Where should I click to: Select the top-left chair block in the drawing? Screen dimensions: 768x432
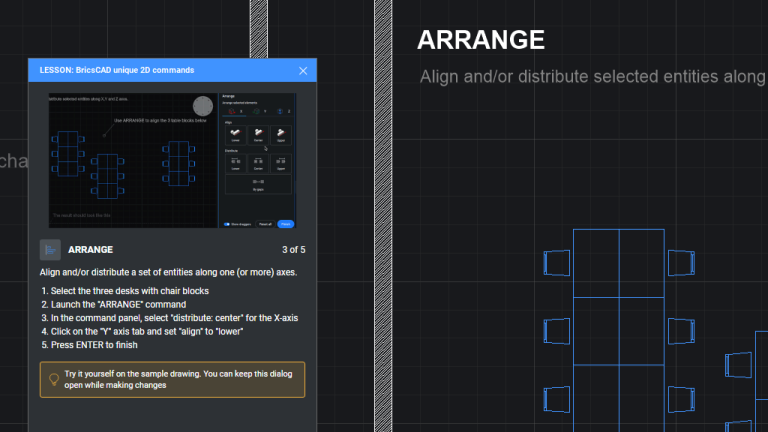pyautogui.click(x=557, y=263)
